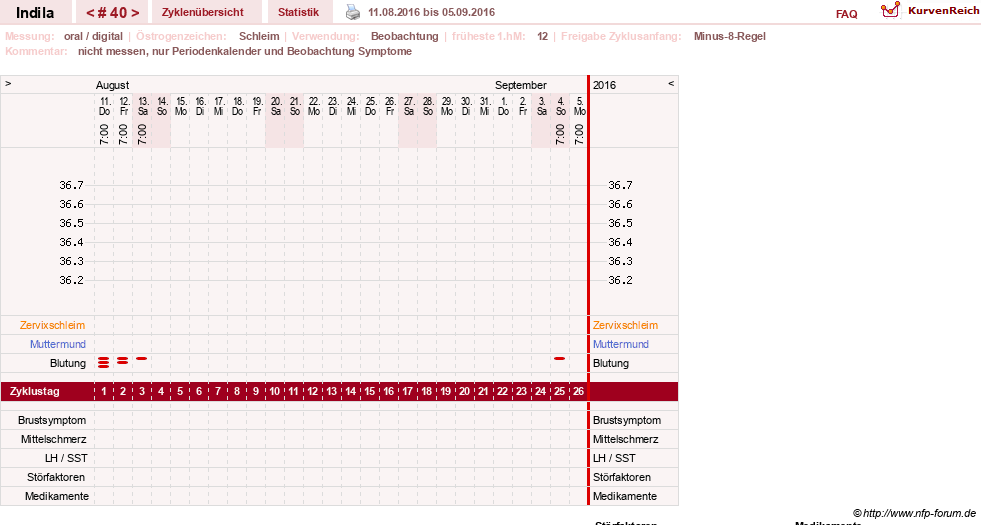Click the left LH / SST row label

(66, 458)
